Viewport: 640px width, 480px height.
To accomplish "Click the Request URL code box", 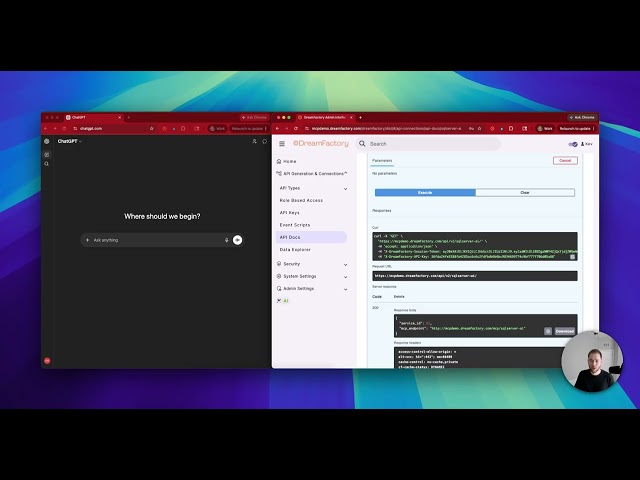I will pos(475,276).
